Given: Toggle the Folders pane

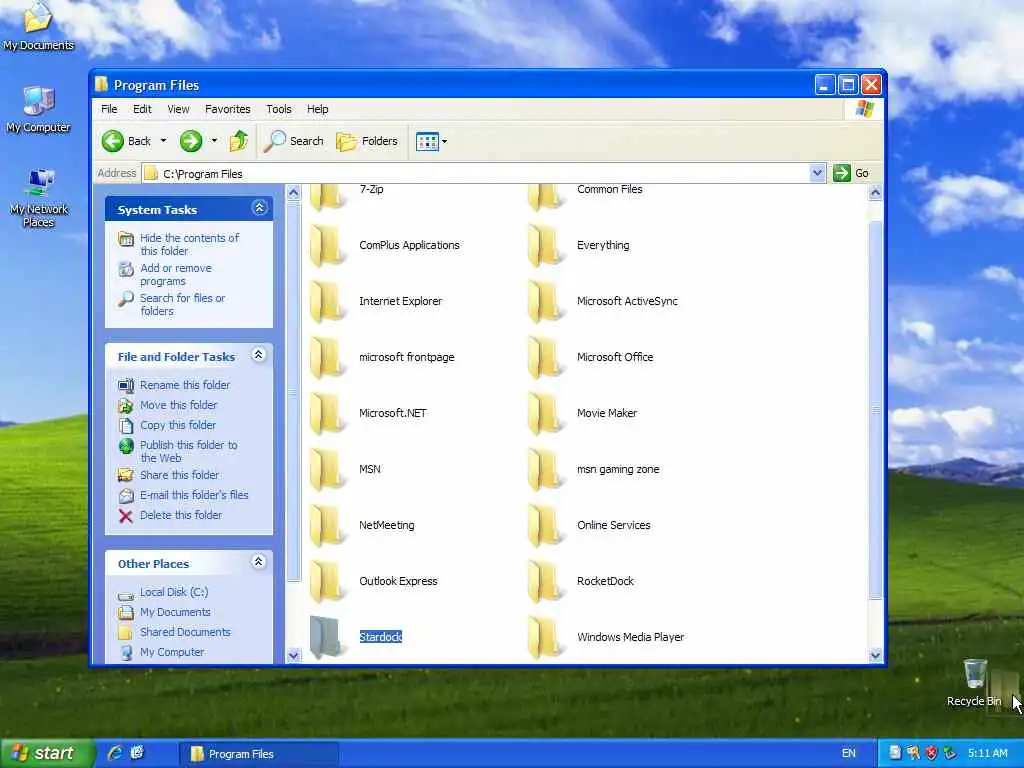Looking at the screenshot, I should tap(366, 141).
